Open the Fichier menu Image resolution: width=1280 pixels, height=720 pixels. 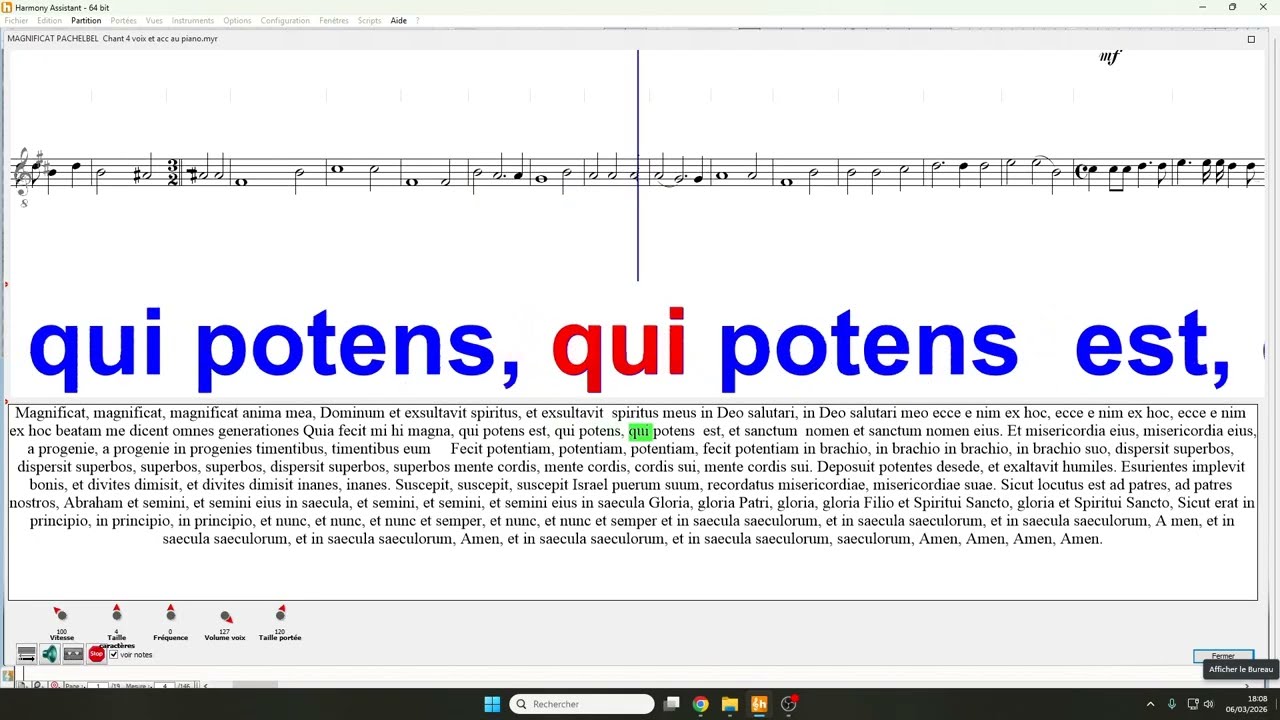(x=16, y=20)
